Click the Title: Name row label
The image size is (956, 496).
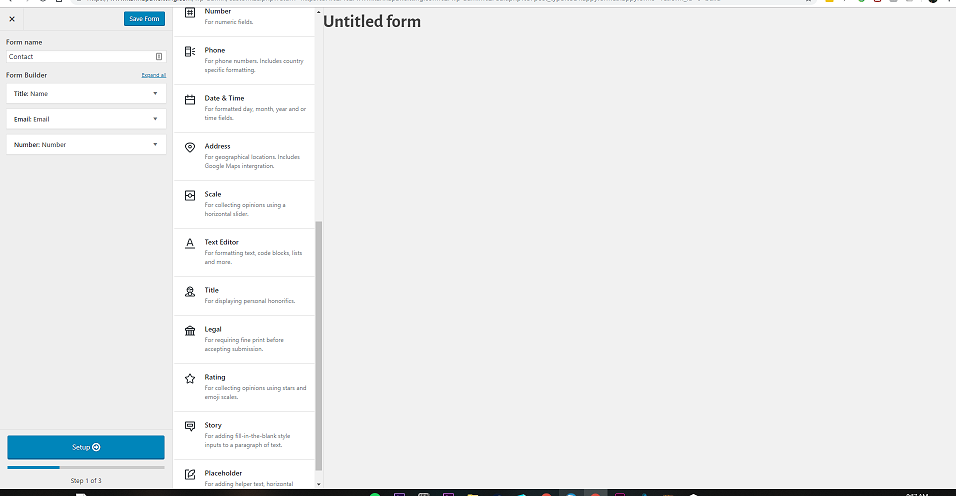[x=30, y=94]
